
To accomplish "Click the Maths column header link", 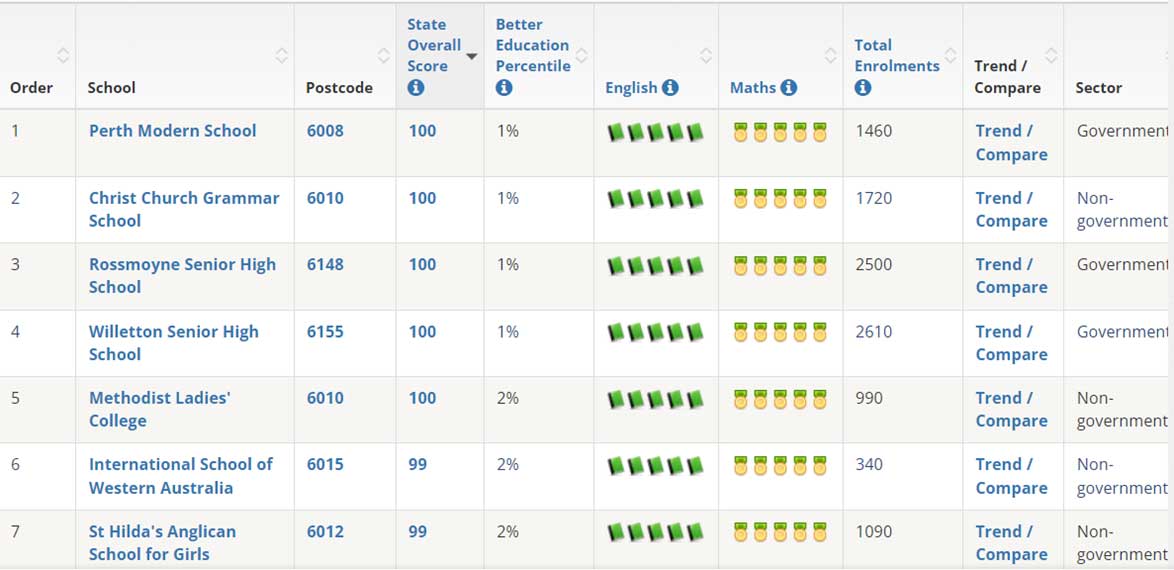I will tap(753, 88).
